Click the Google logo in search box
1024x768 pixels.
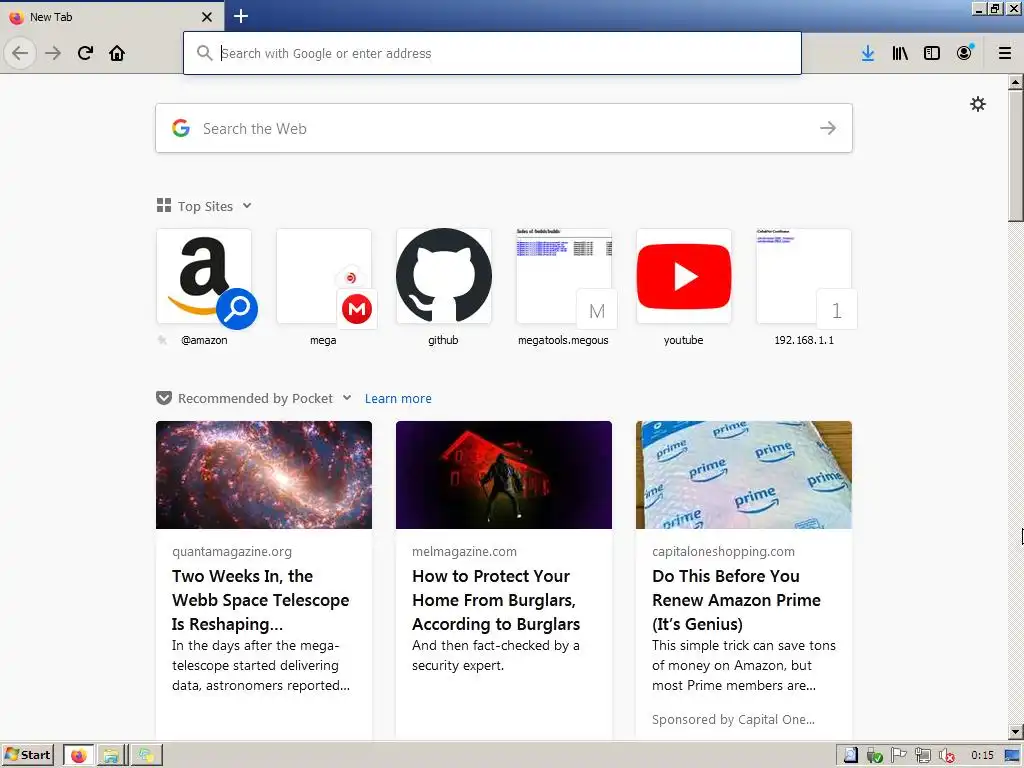click(181, 128)
